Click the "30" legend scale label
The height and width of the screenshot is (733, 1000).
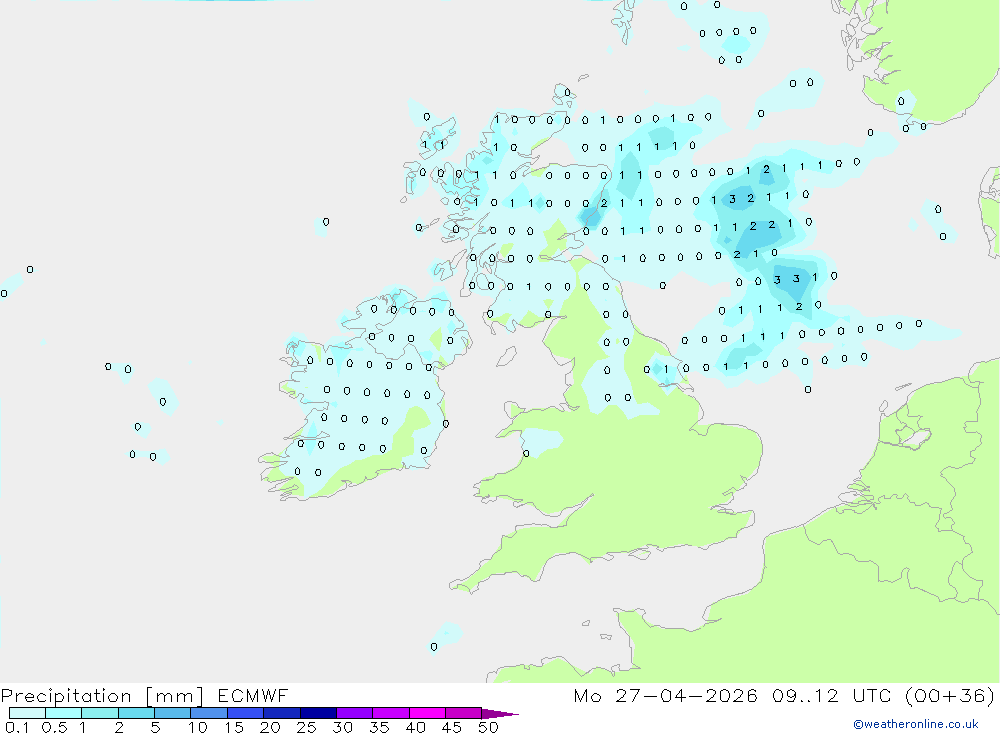point(342,727)
